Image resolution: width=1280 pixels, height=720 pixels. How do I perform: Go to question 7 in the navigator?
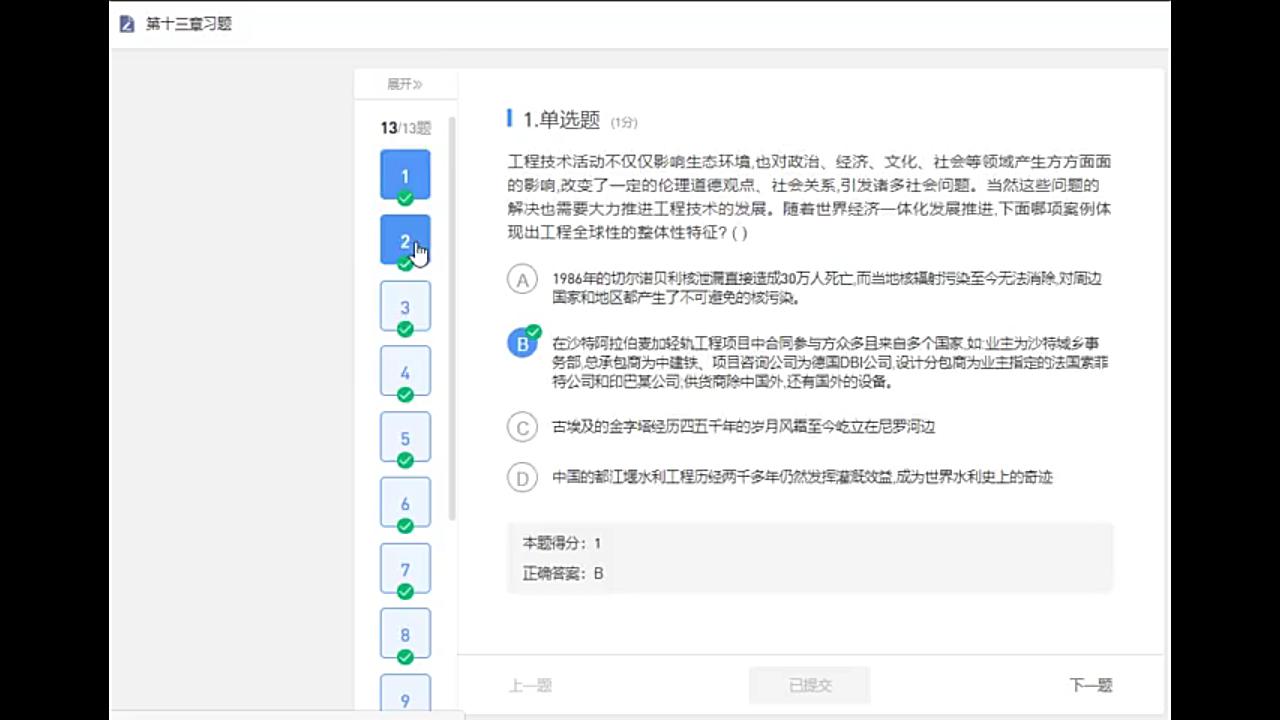[x=405, y=569]
